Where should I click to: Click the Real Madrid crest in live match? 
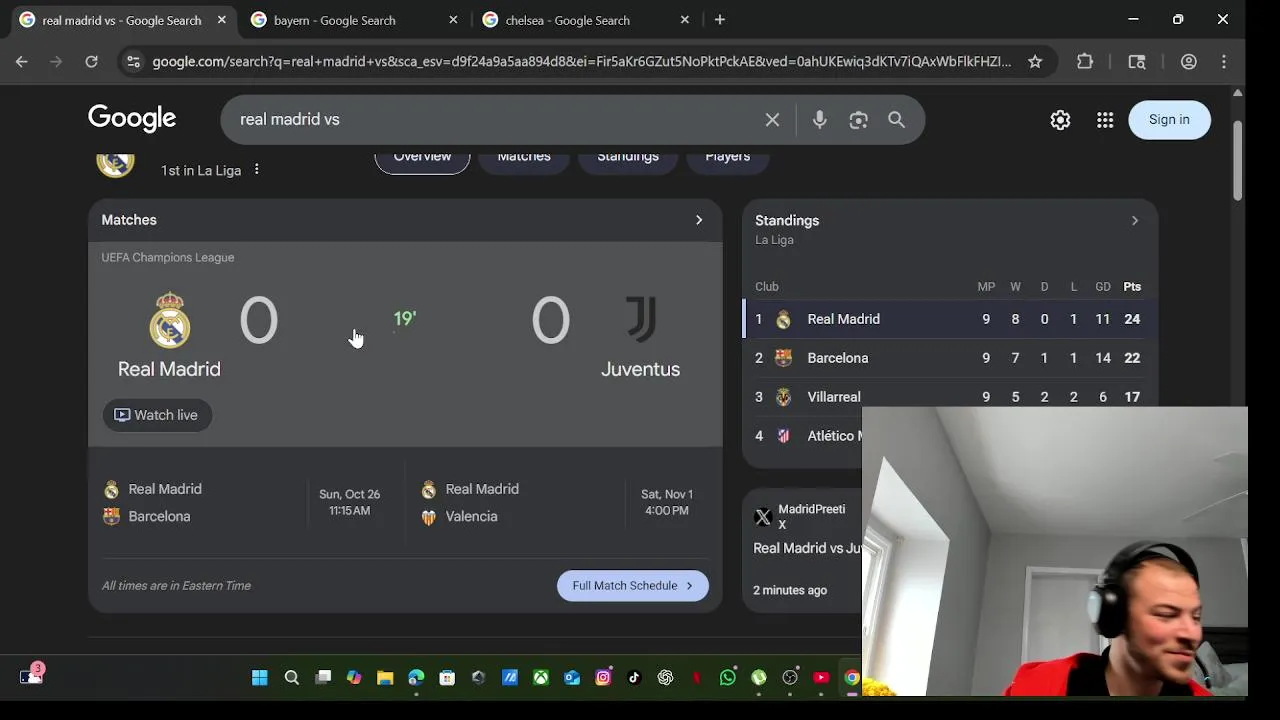[170, 320]
